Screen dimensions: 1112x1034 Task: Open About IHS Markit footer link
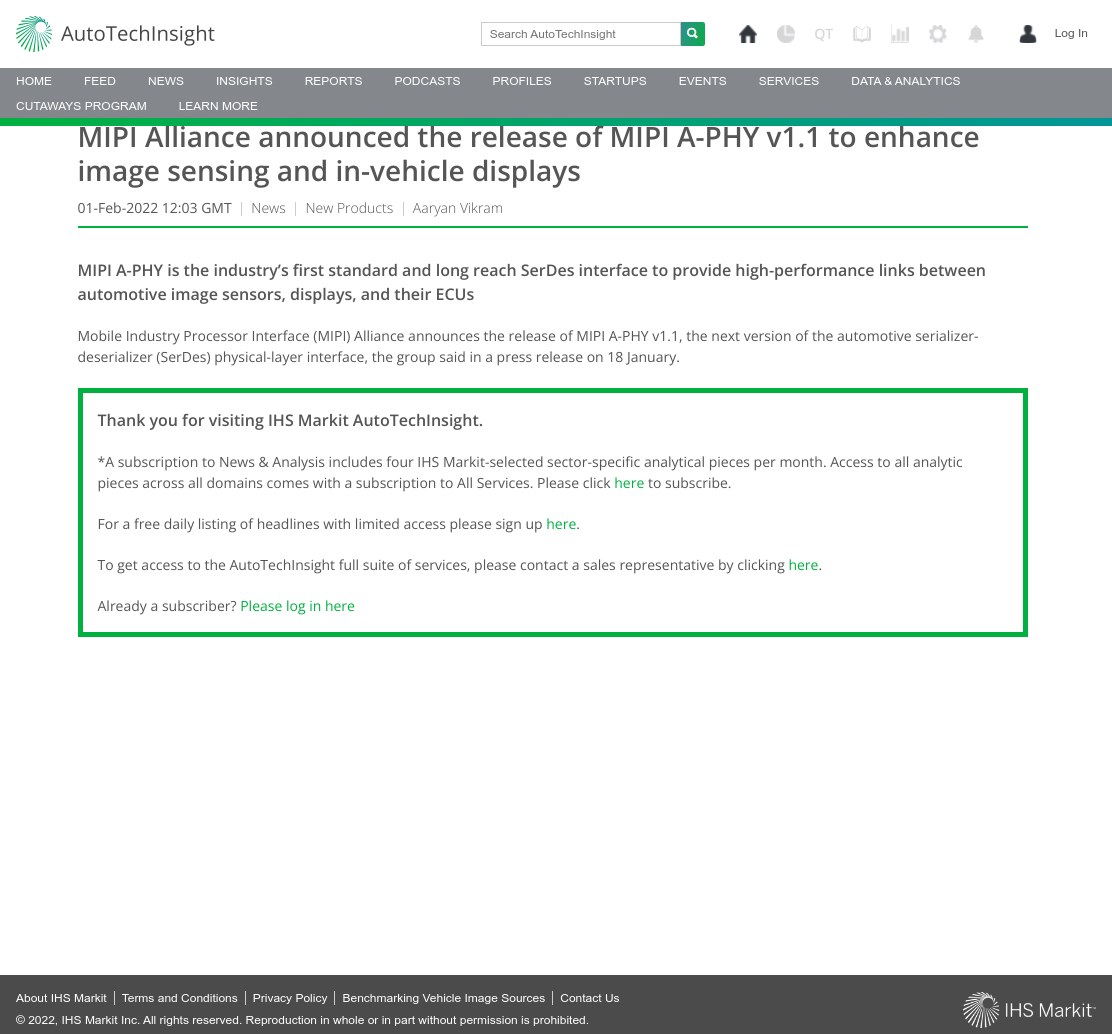click(61, 998)
